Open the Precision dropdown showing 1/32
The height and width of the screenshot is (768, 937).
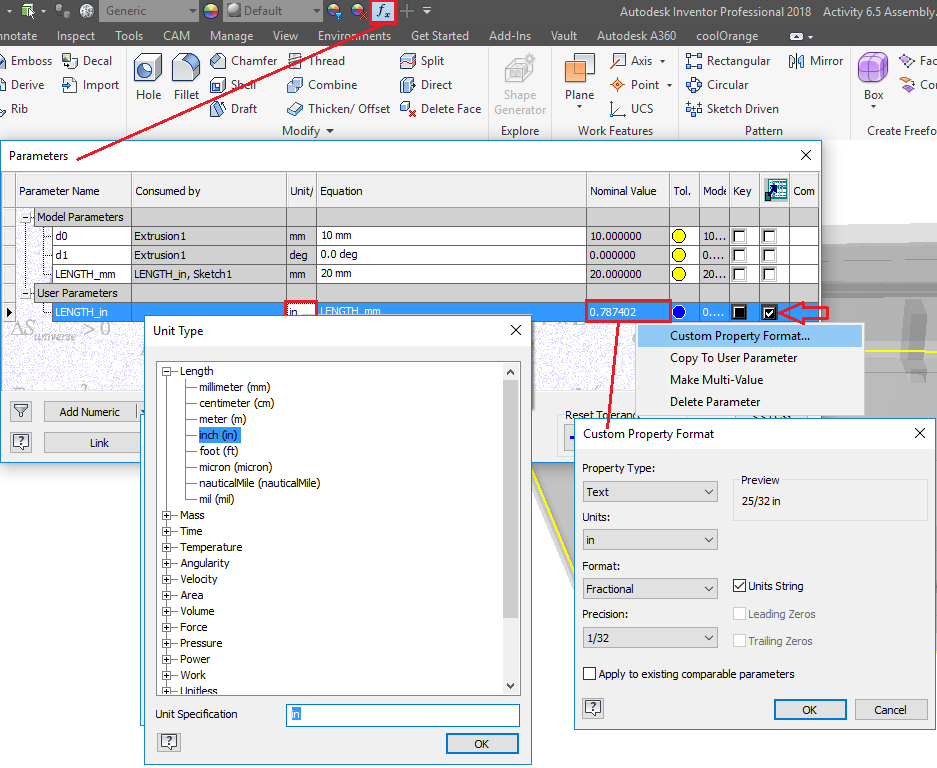pos(649,637)
